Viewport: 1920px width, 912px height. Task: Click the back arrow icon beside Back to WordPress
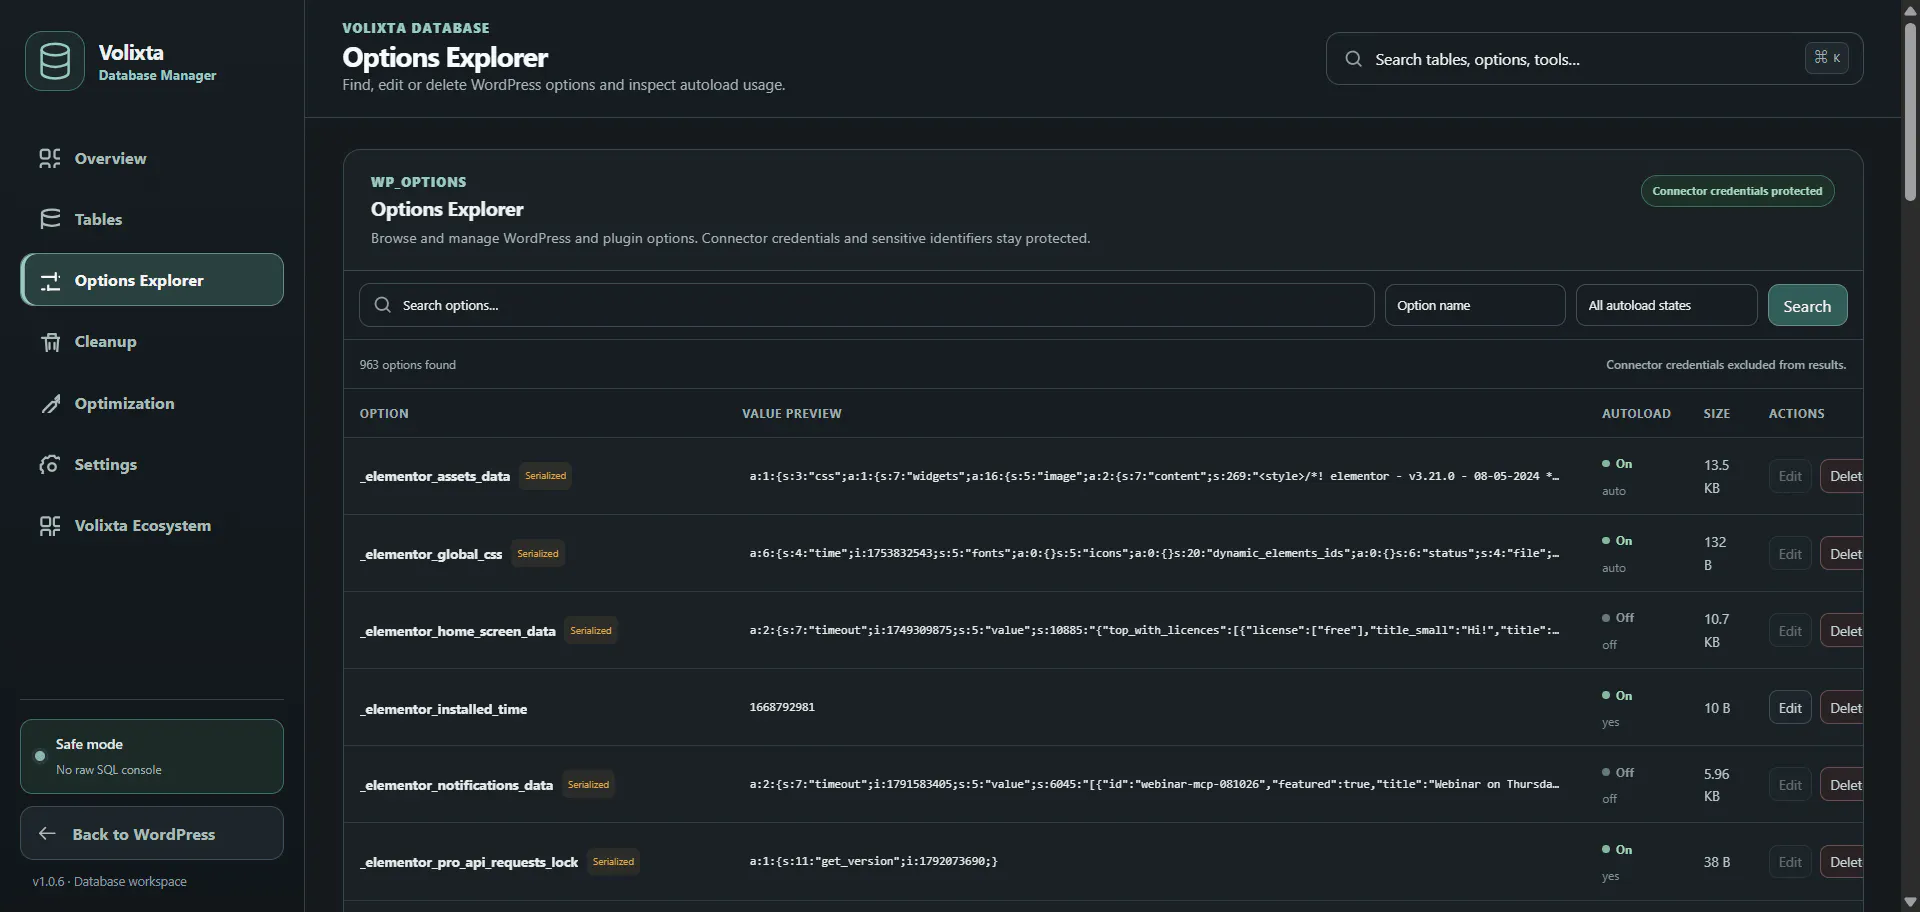pyautogui.click(x=47, y=833)
